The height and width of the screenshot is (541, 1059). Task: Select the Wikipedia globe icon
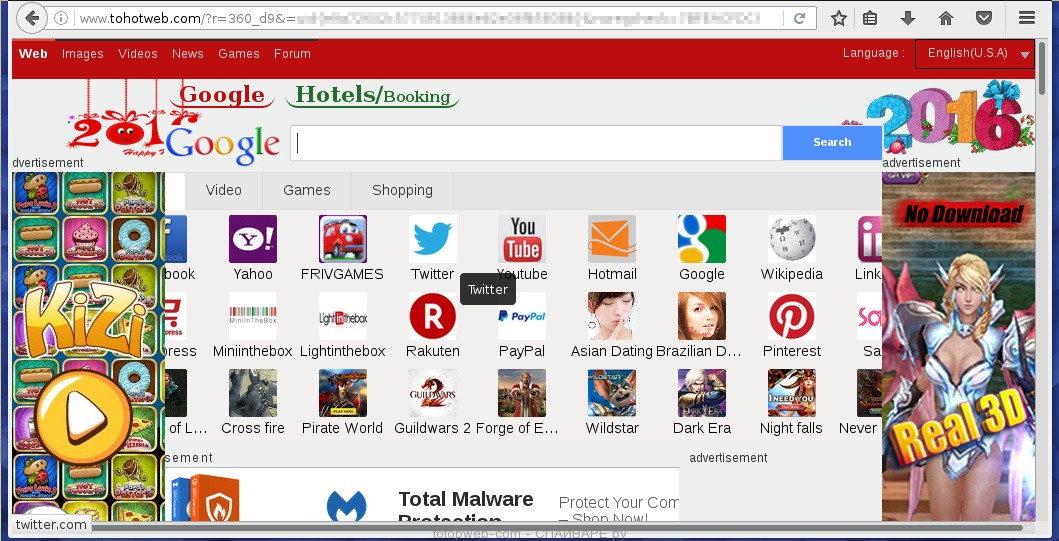click(791, 239)
